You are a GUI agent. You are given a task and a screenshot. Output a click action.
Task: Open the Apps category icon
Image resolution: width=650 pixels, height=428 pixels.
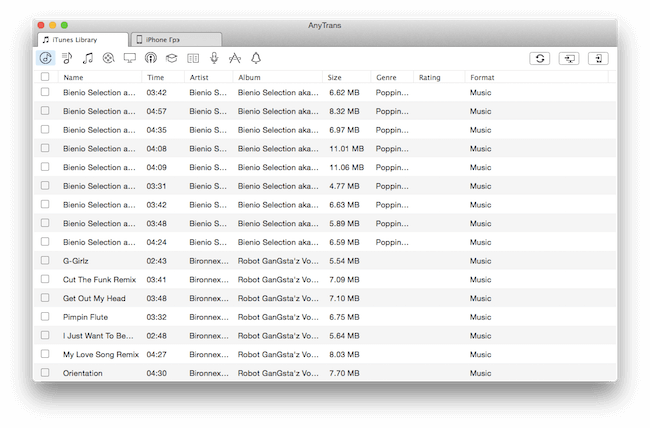click(x=235, y=58)
